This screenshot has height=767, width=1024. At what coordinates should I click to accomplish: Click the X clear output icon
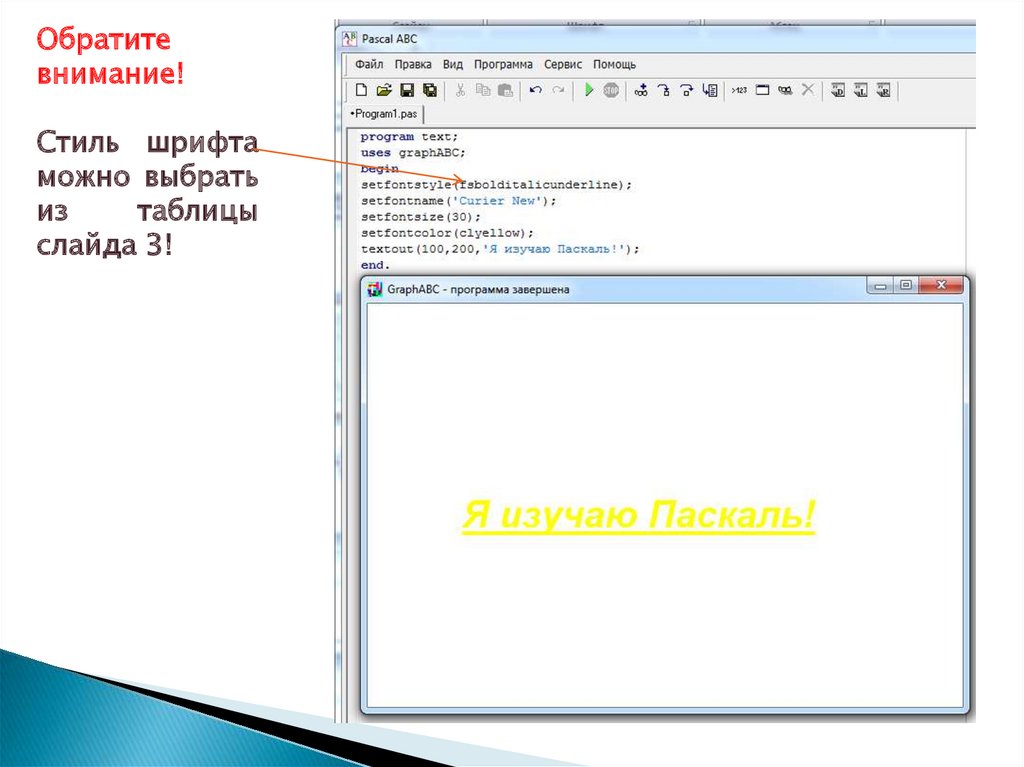808,90
